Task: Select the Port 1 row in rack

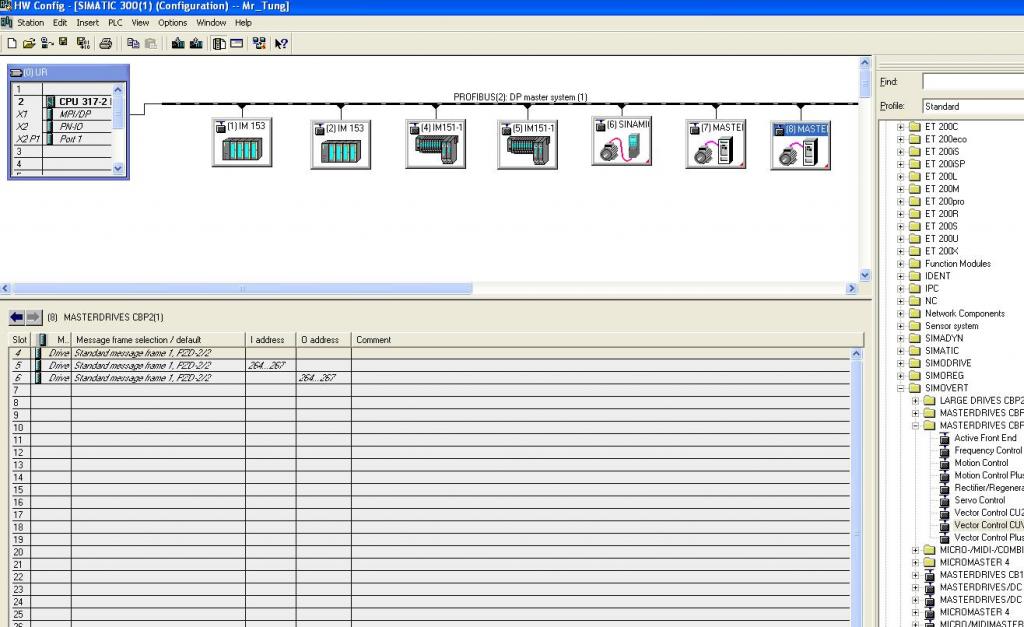Action: click(62, 138)
